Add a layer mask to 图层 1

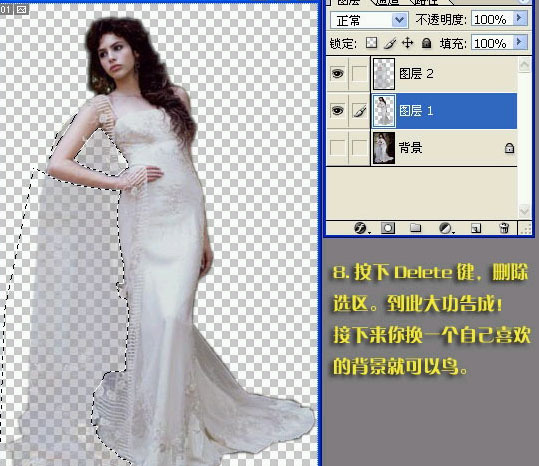point(388,228)
